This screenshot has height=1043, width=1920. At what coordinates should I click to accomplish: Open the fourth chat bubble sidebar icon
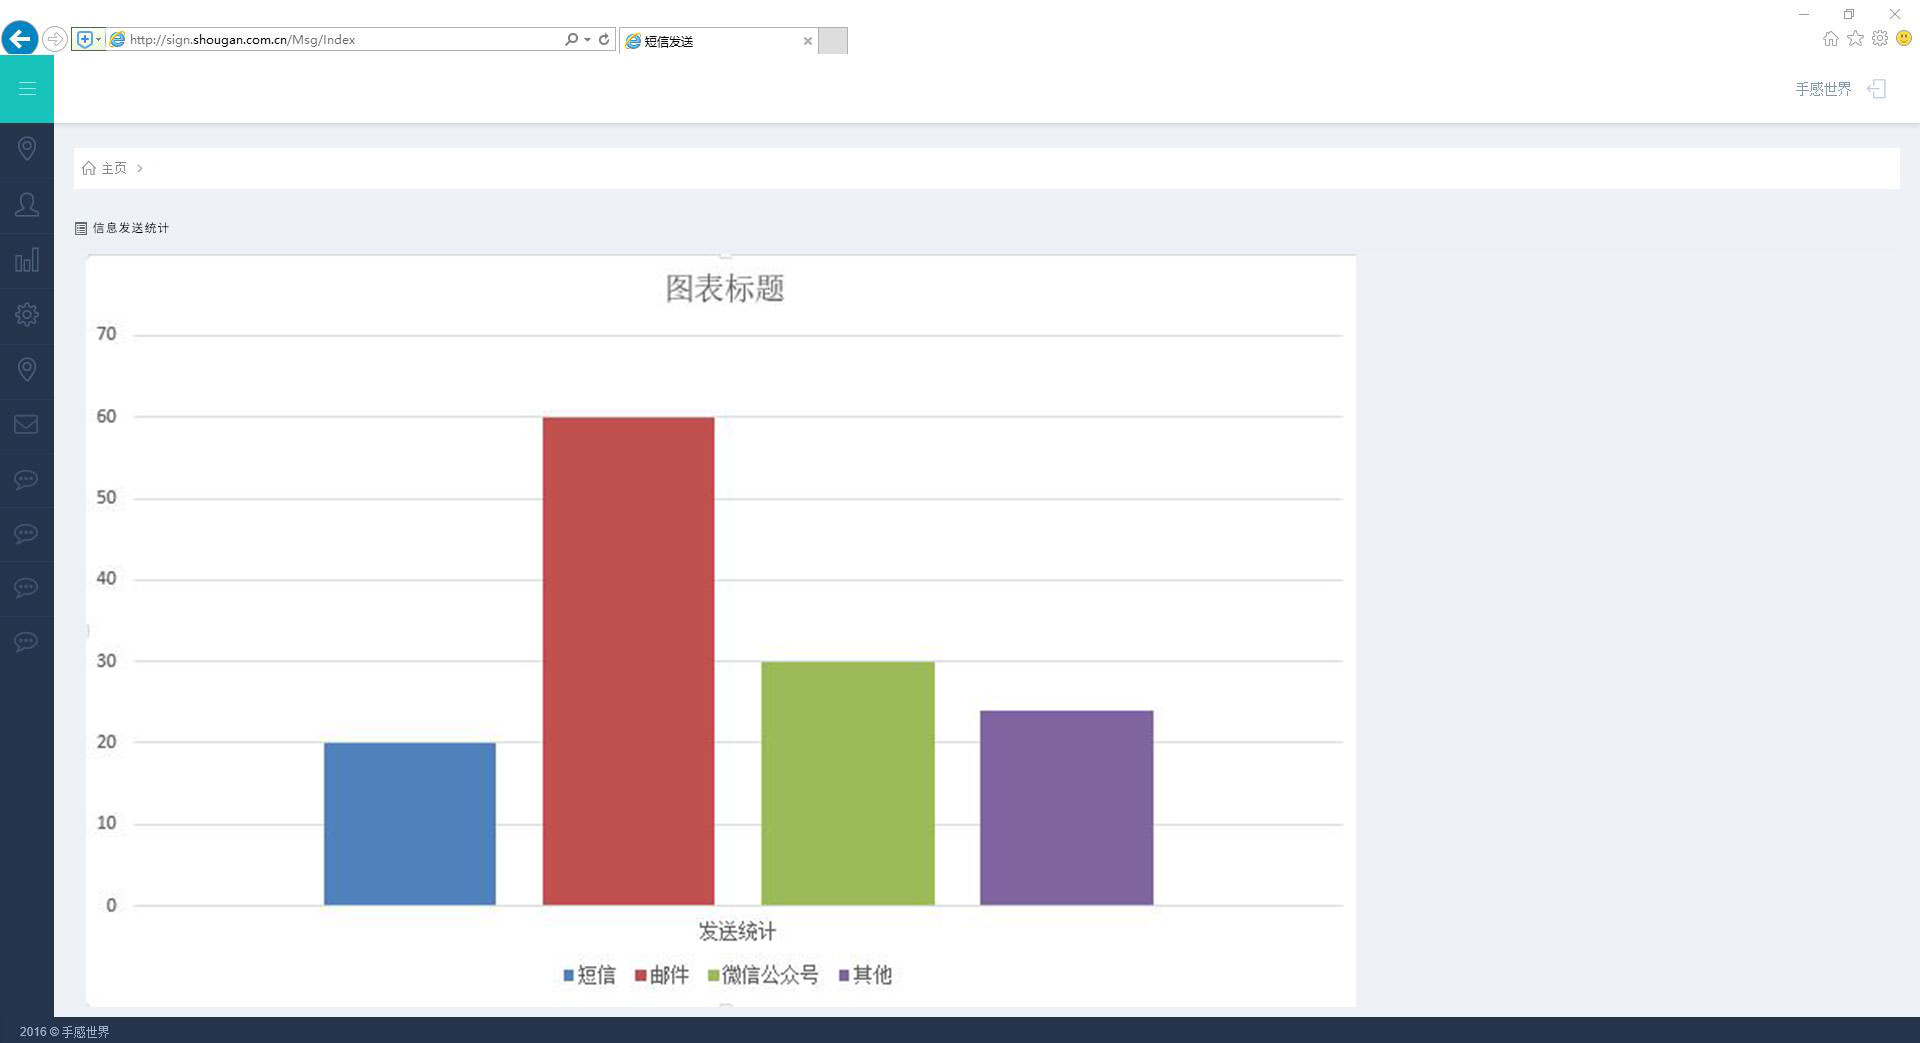27,642
